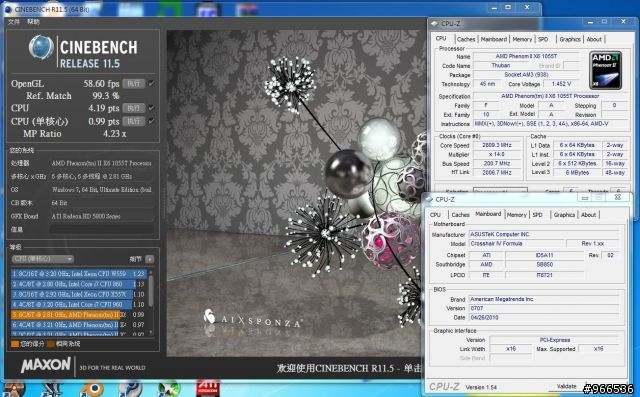The image size is (640, 397).
Task: Select Memory tab in CPU-Z Mainboard window
Action: point(517,215)
